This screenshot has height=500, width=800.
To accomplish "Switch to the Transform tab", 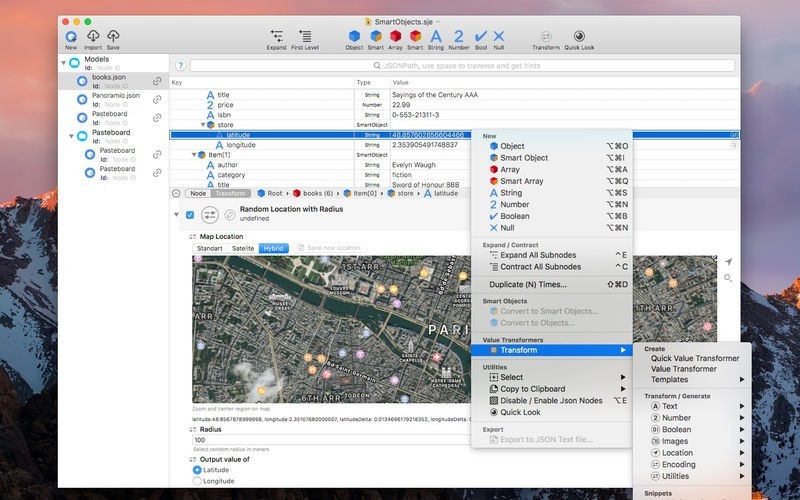I will (x=230, y=193).
